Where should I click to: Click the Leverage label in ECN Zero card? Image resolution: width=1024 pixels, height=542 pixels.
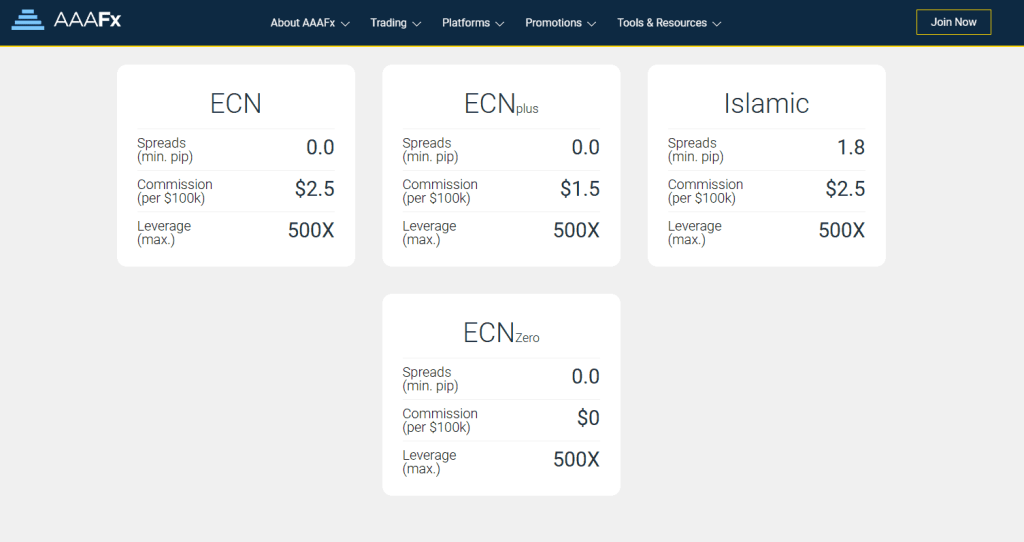point(429,462)
